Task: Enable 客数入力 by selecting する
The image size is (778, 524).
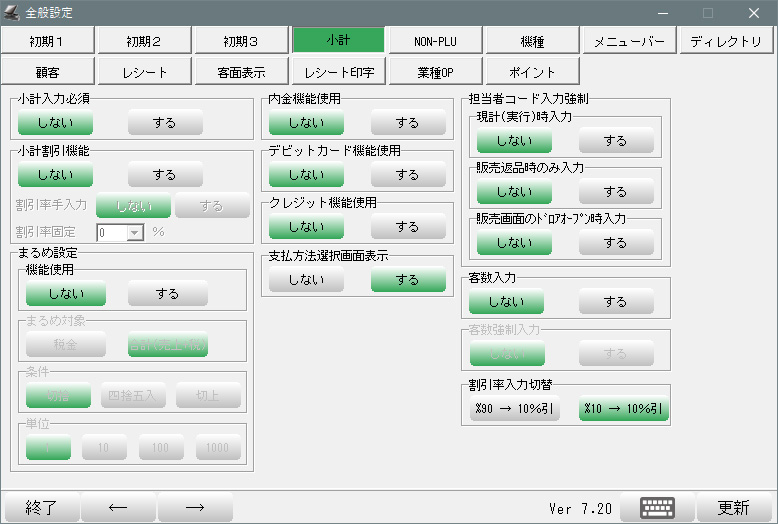Action: tap(616, 301)
